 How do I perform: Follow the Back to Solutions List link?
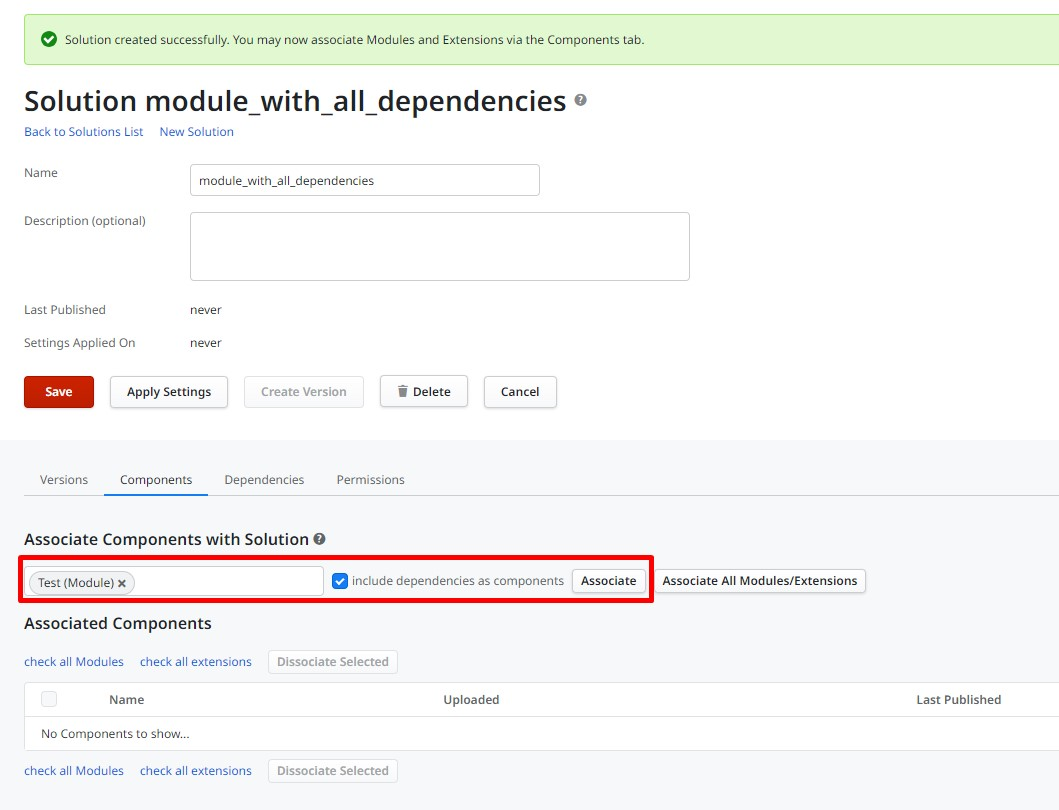point(84,132)
